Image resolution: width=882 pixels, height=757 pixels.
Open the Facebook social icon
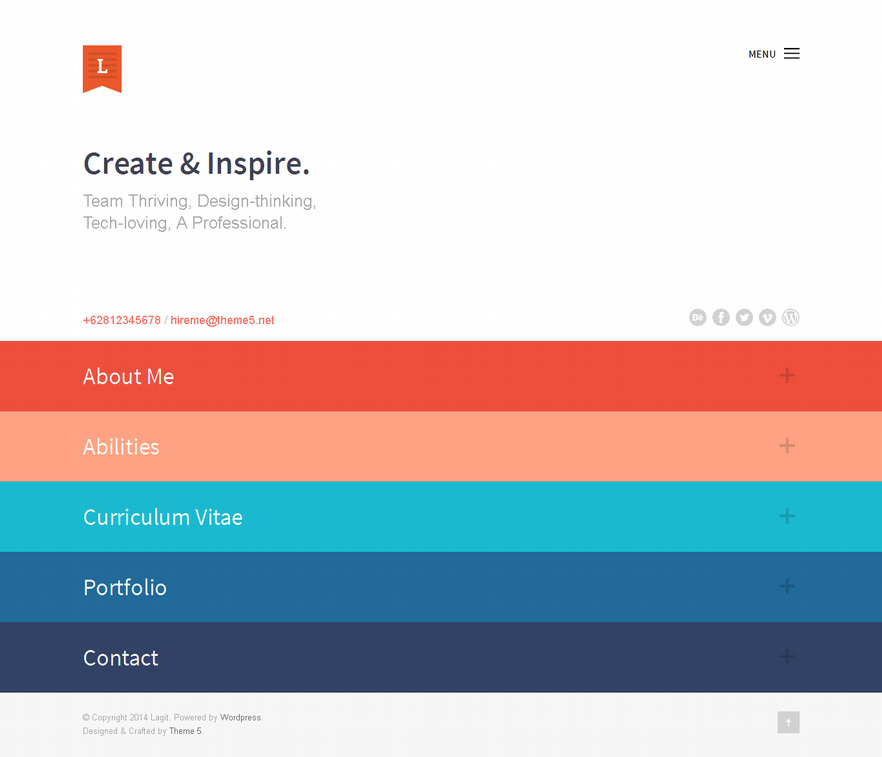(x=721, y=317)
